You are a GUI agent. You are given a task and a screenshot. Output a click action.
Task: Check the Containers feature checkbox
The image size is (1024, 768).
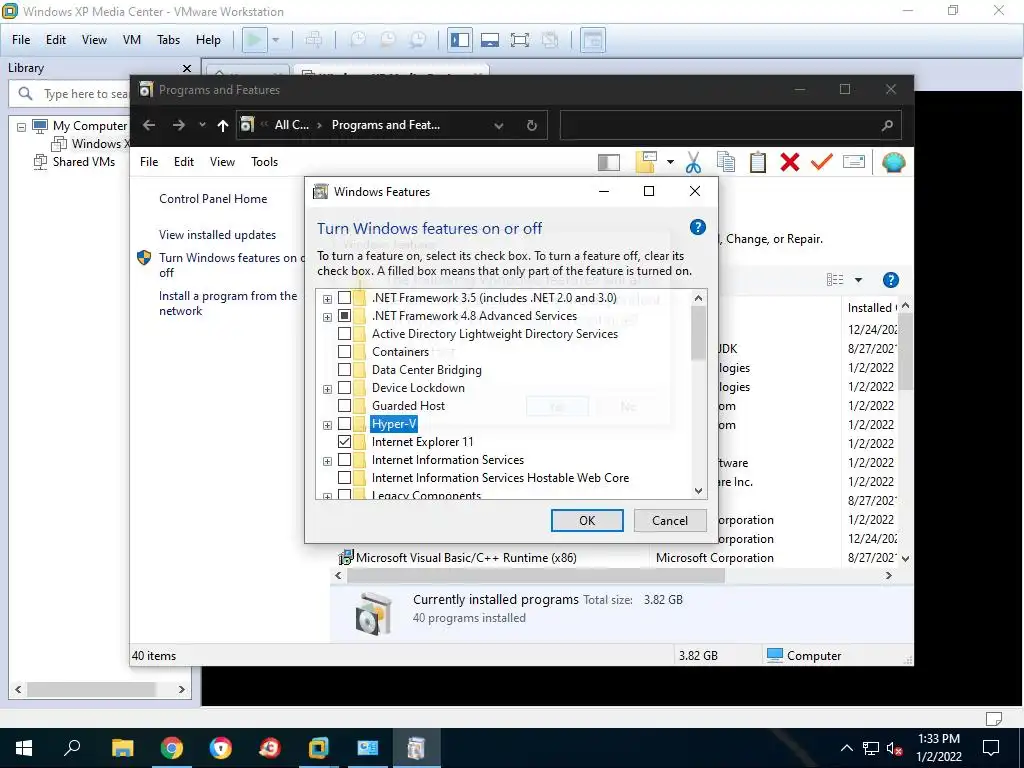click(x=344, y=352)
